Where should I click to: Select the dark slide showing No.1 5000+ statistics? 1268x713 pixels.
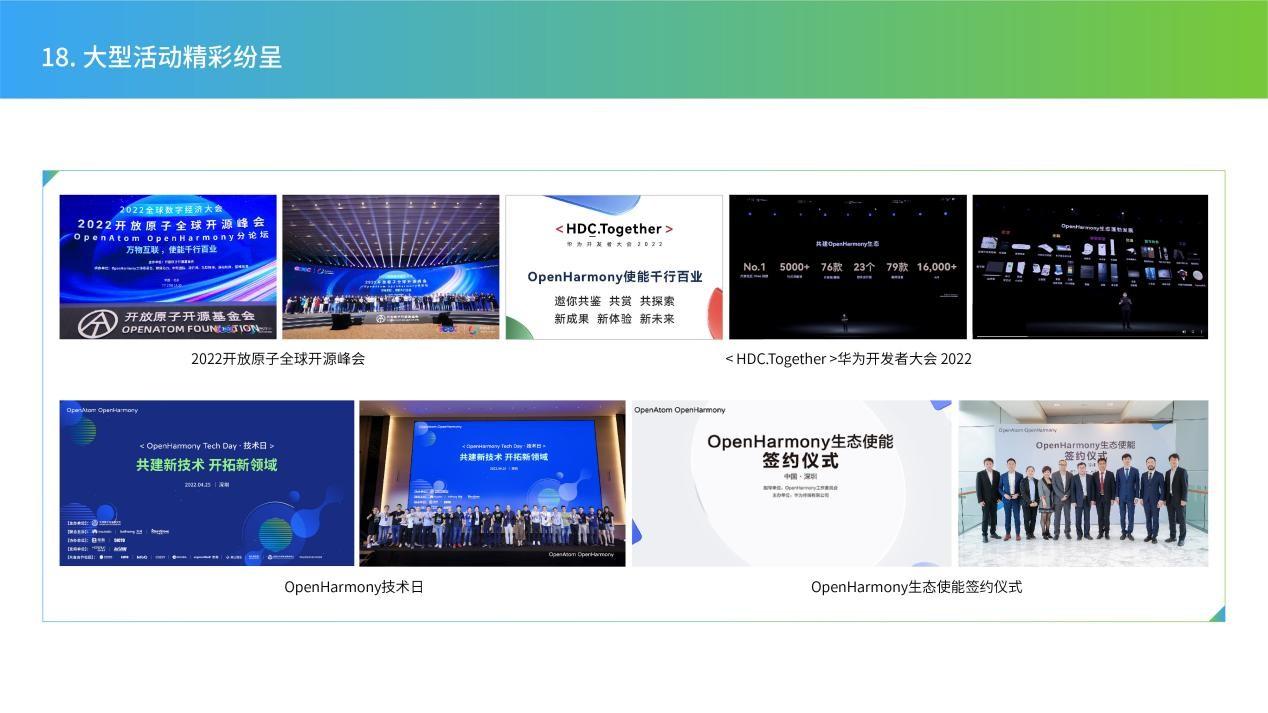click(x=848, y=267)
